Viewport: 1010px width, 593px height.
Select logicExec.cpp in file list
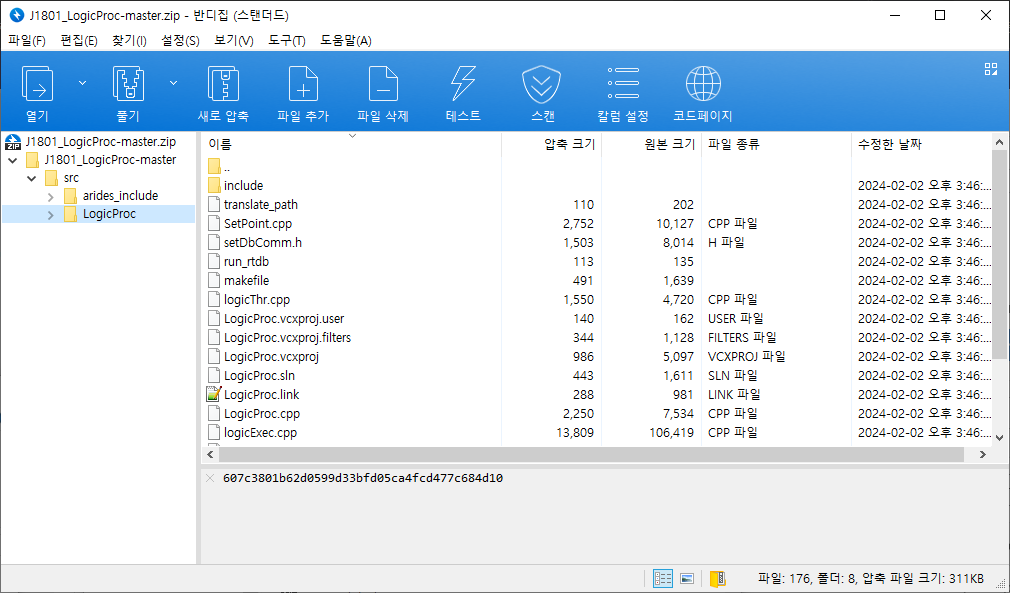(x=260, y=433)
